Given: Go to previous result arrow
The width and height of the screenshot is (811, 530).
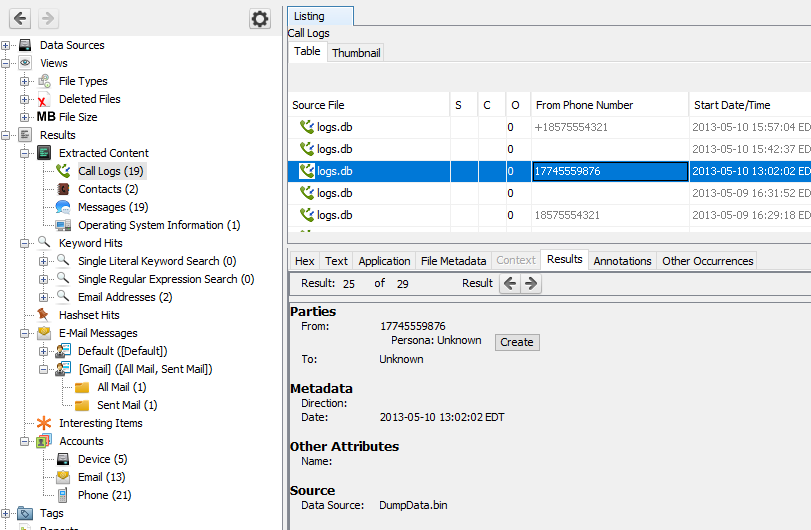Looking at the screenshot, I should pyautogui.click(x=510, y=283).
